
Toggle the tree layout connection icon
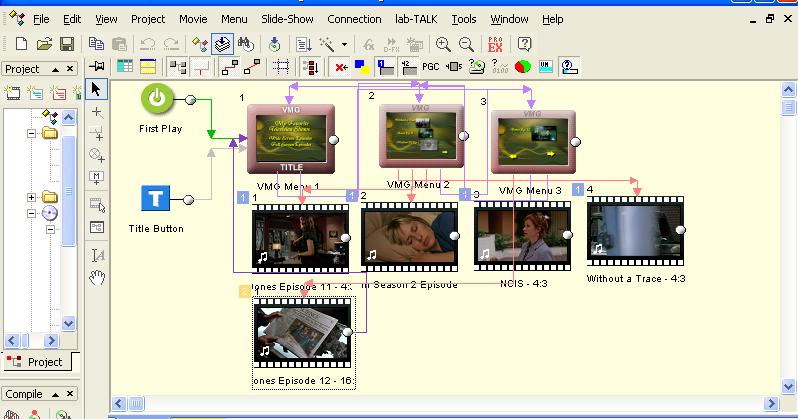click(x=178, y=67)
